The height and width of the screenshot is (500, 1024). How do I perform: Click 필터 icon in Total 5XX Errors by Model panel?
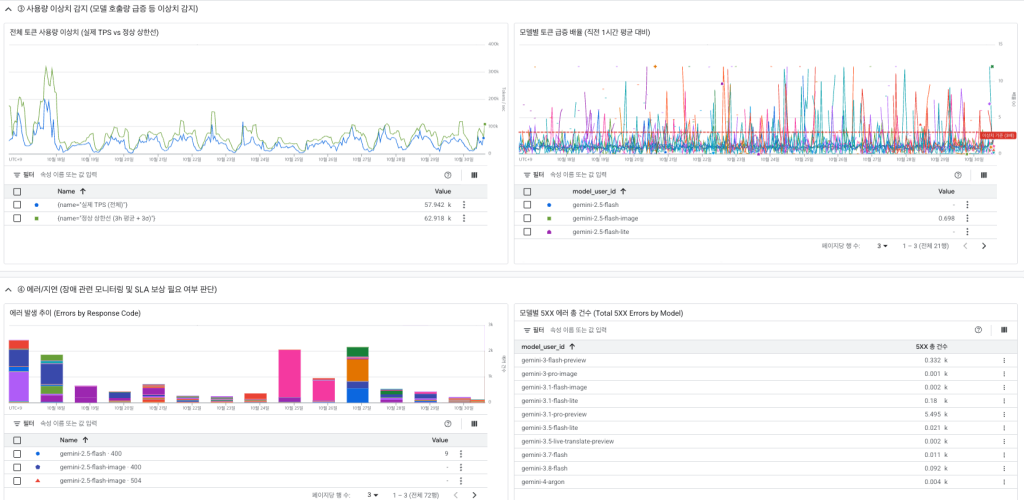[527, 330]
